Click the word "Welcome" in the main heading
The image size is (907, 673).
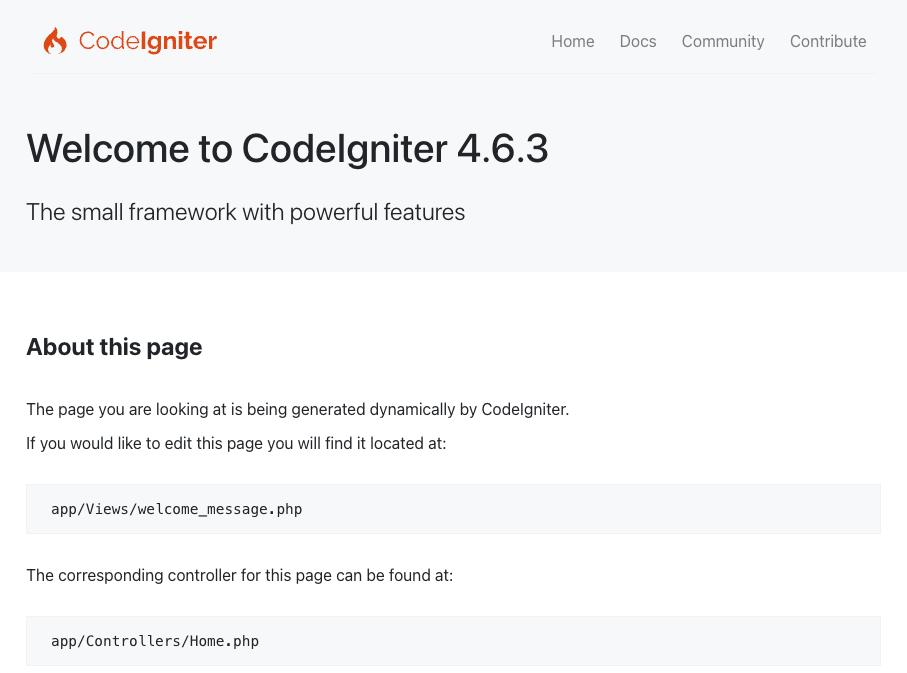tap(108, 149)
